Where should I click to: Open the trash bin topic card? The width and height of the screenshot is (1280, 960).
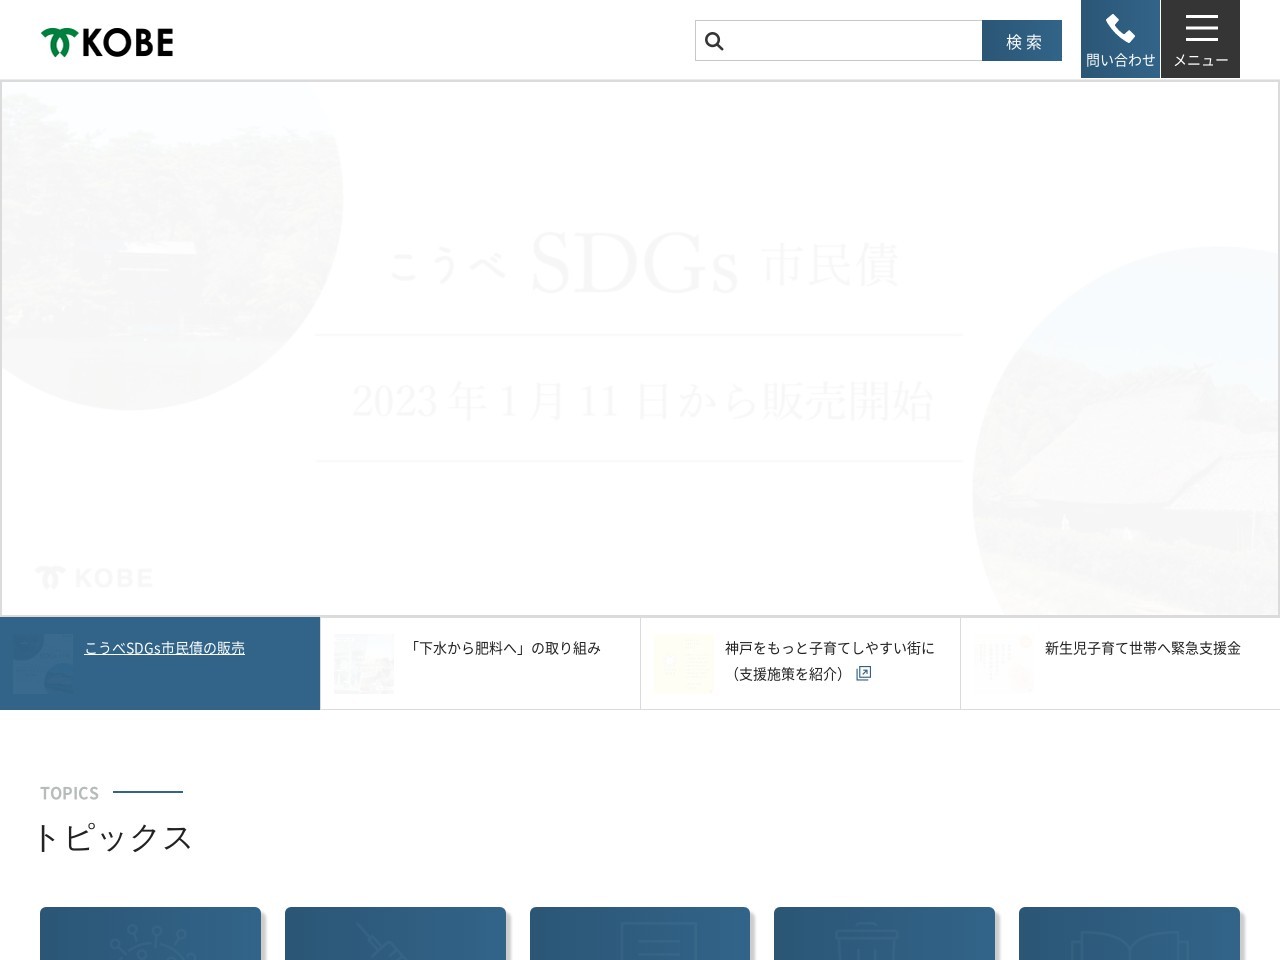(884, 934)
